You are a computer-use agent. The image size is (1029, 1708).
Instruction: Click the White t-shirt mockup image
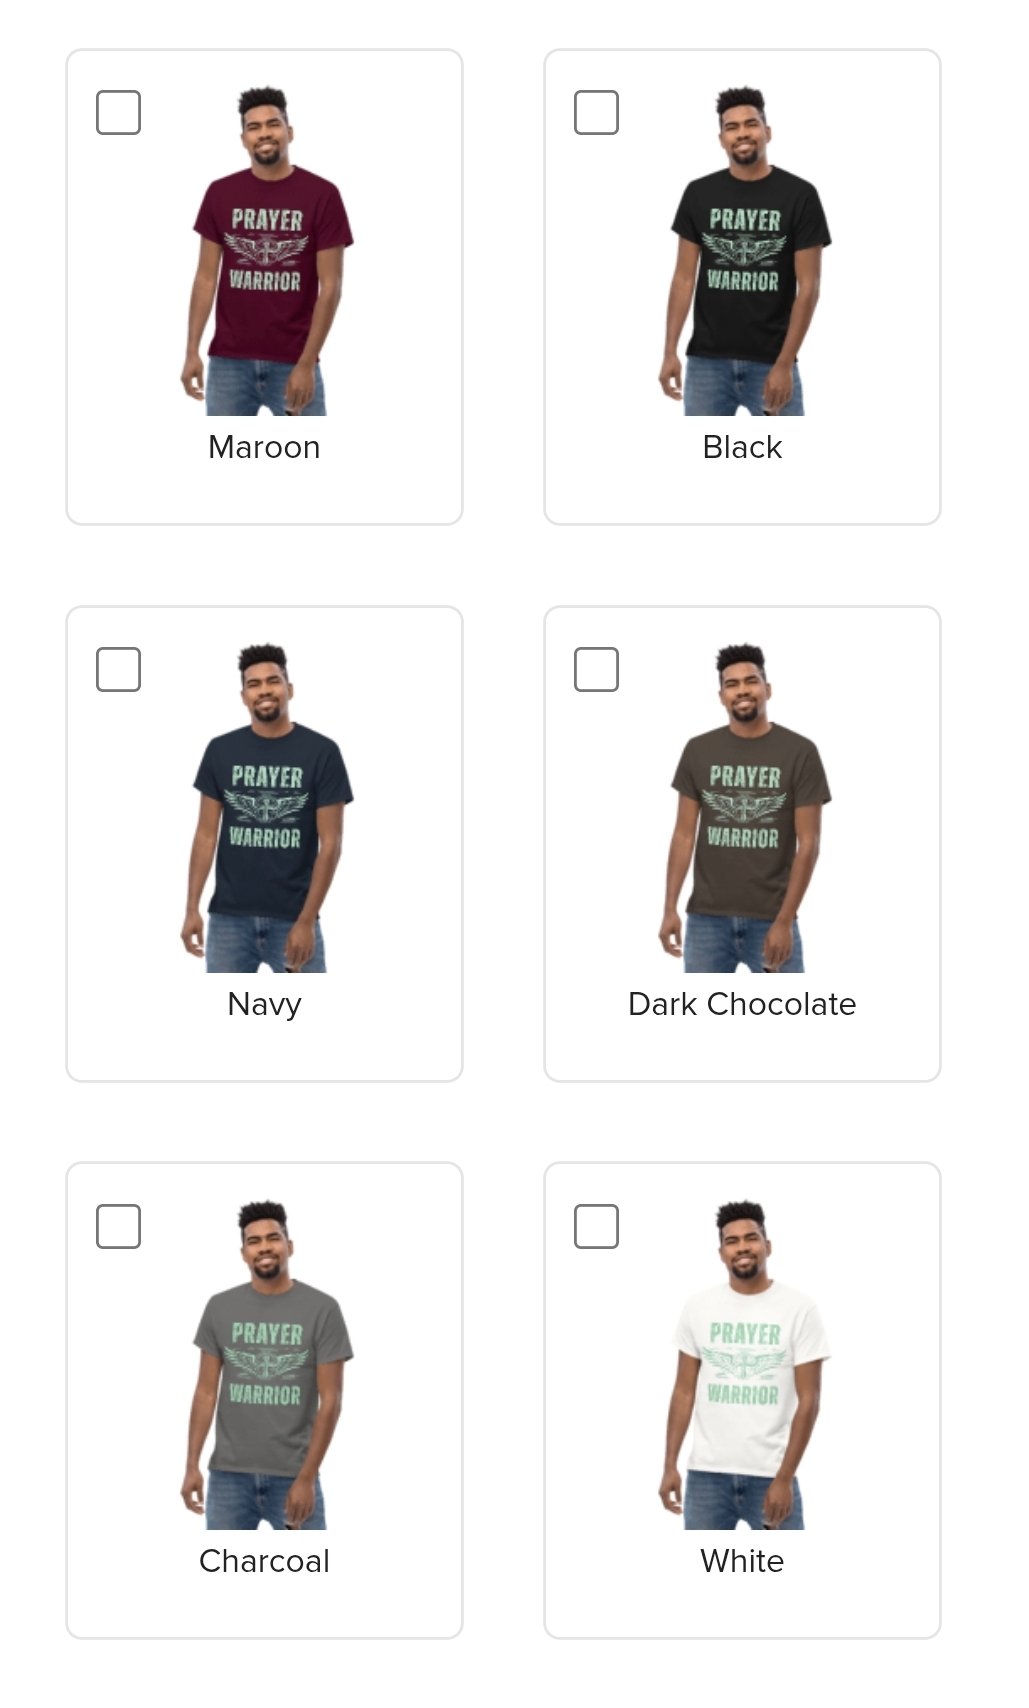click(x=744, y=1365)
